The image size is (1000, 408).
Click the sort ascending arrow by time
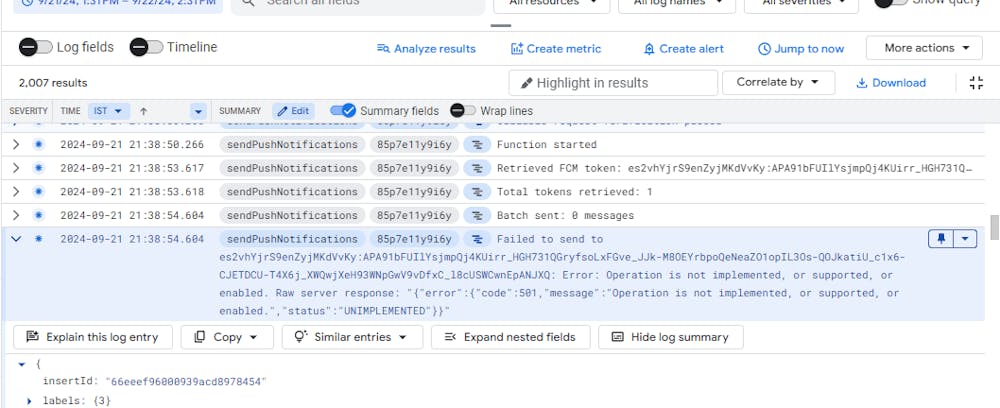tap(144, 111)
